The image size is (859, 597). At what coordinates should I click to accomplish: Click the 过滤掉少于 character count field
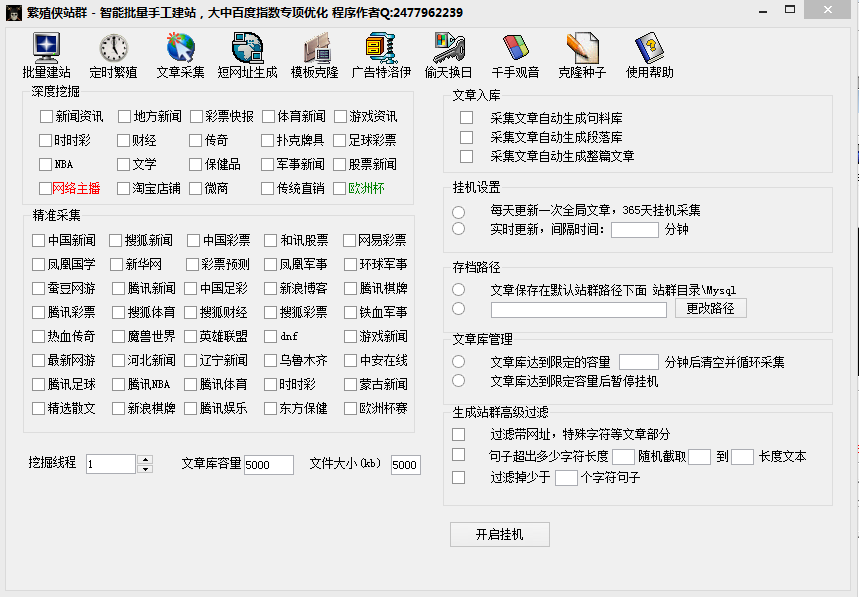click(566, 478)
